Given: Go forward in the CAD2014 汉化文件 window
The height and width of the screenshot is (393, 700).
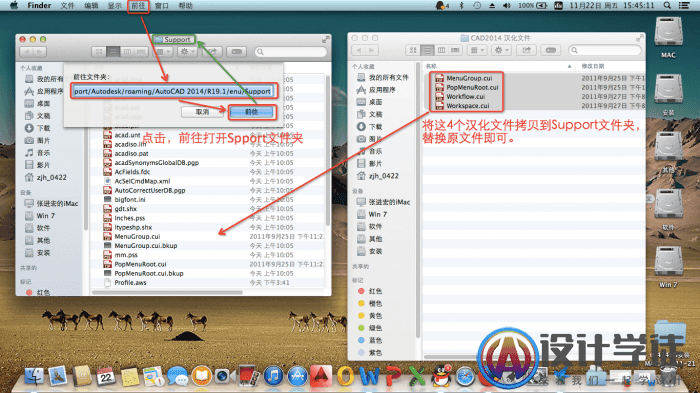Looking at the screenshot, I should [x=371, y=50].
